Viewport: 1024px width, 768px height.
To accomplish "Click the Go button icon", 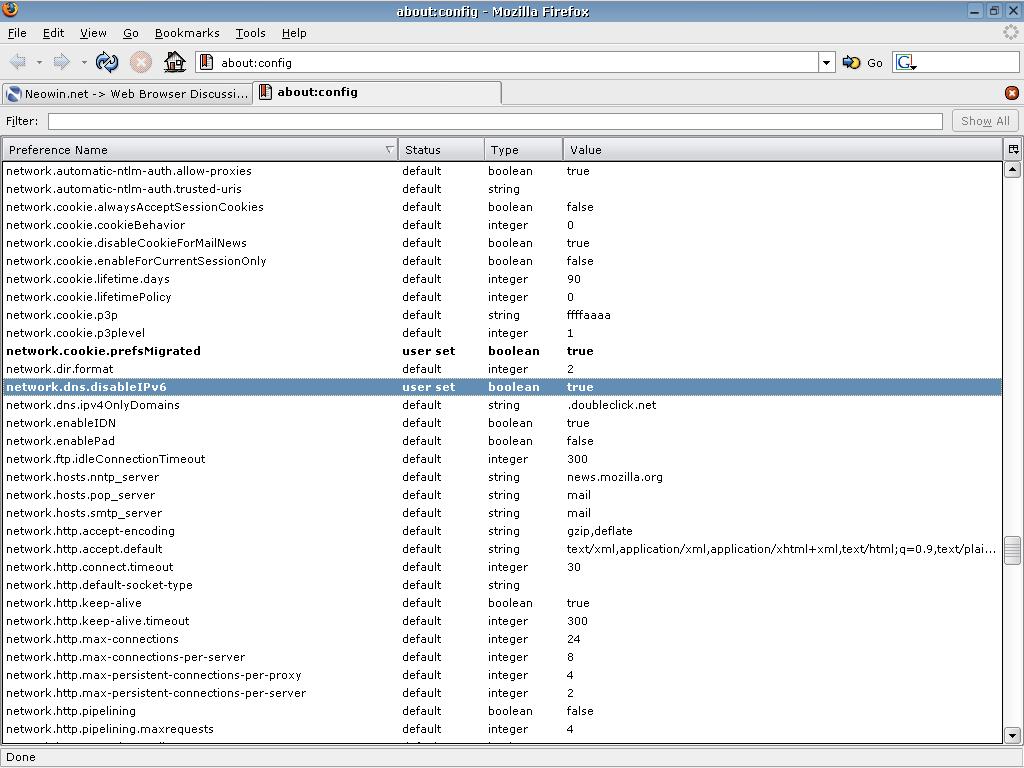I will pos(851,63).
